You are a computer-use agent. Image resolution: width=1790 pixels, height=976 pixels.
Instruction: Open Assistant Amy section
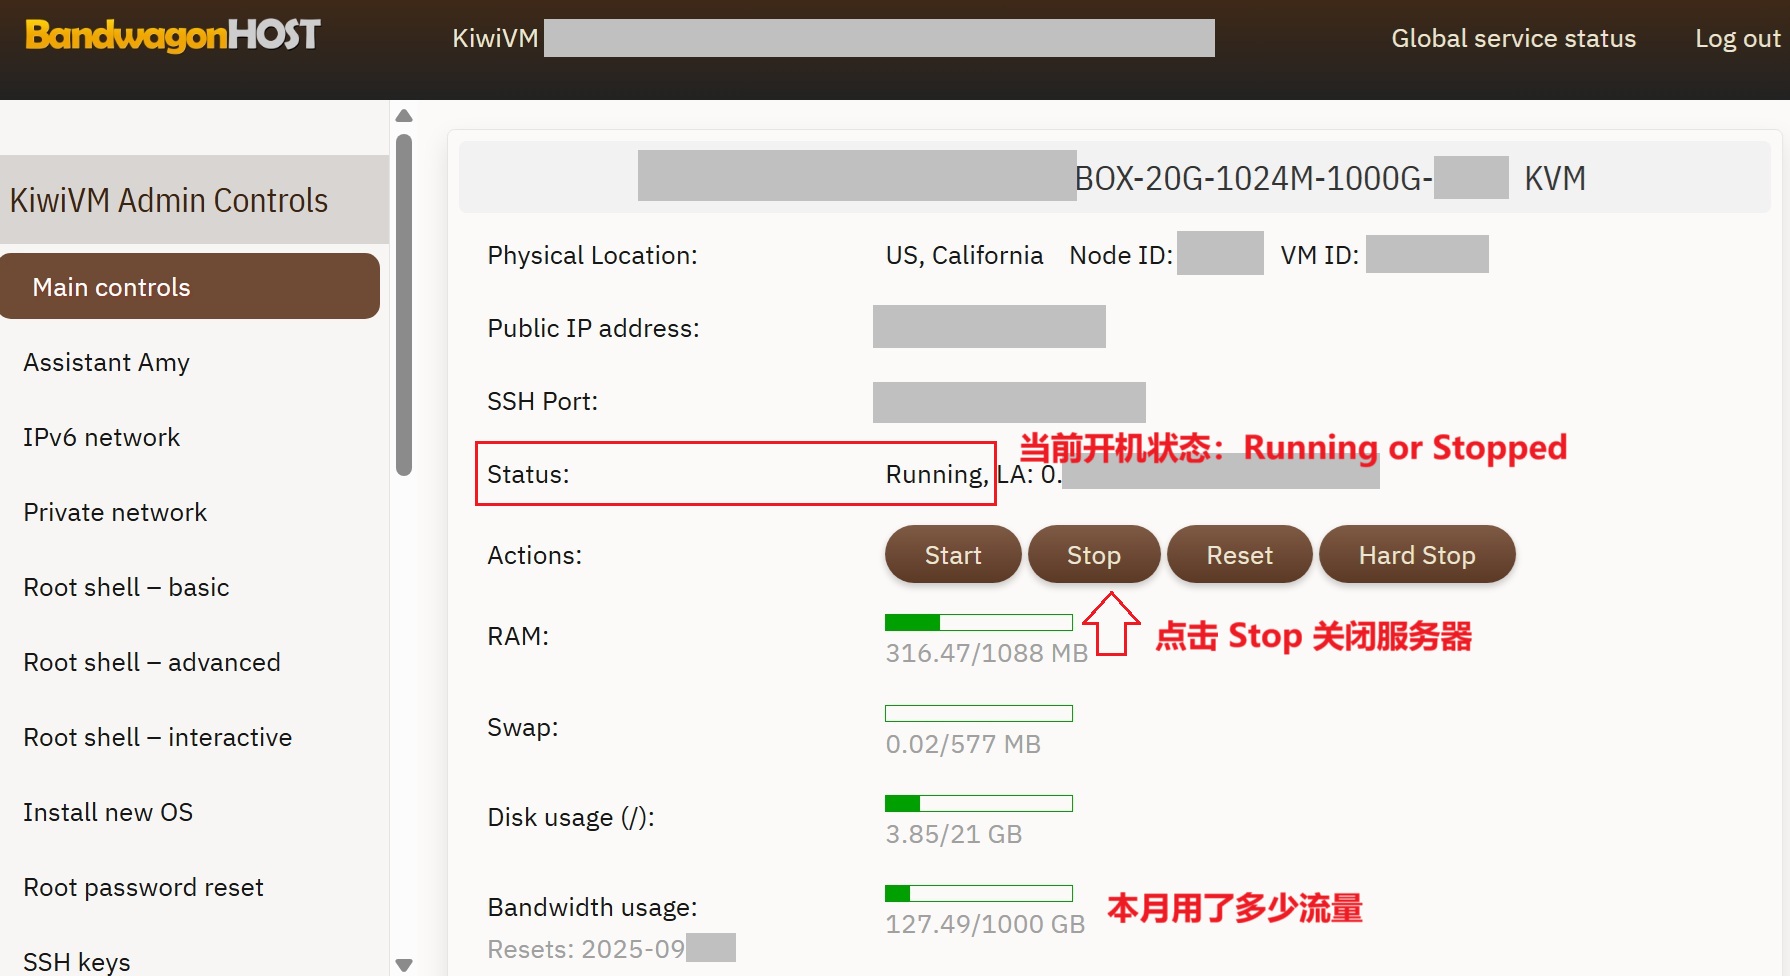pos(106,362)
